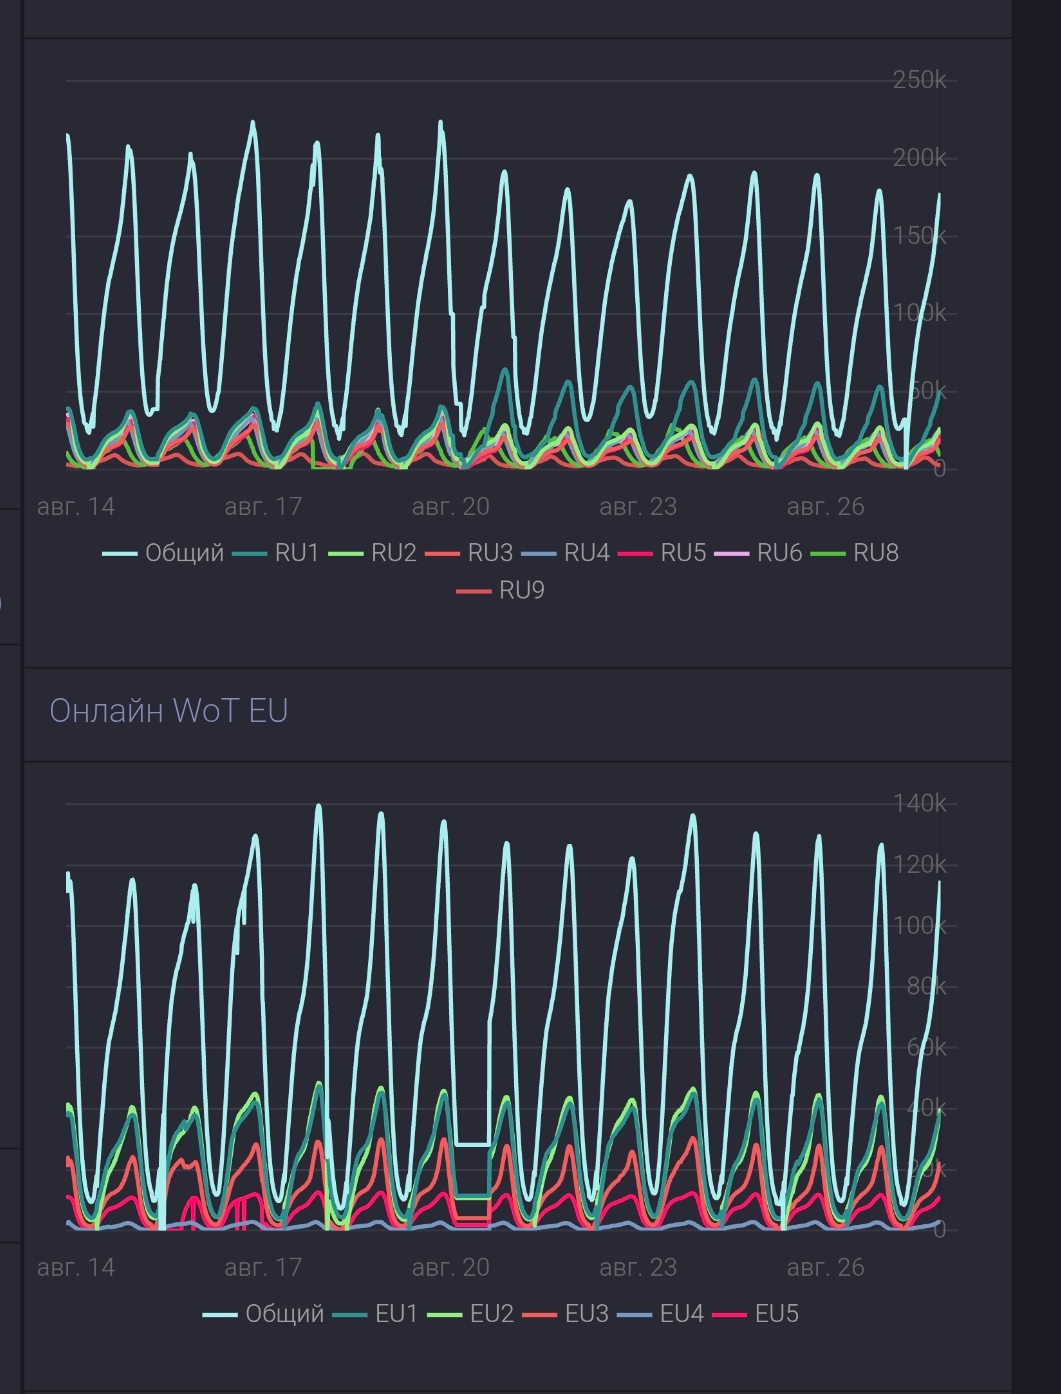This screenshot has height=1394, width=1061.
Task: Hide the RU1 series in legend
Action: 276,553
